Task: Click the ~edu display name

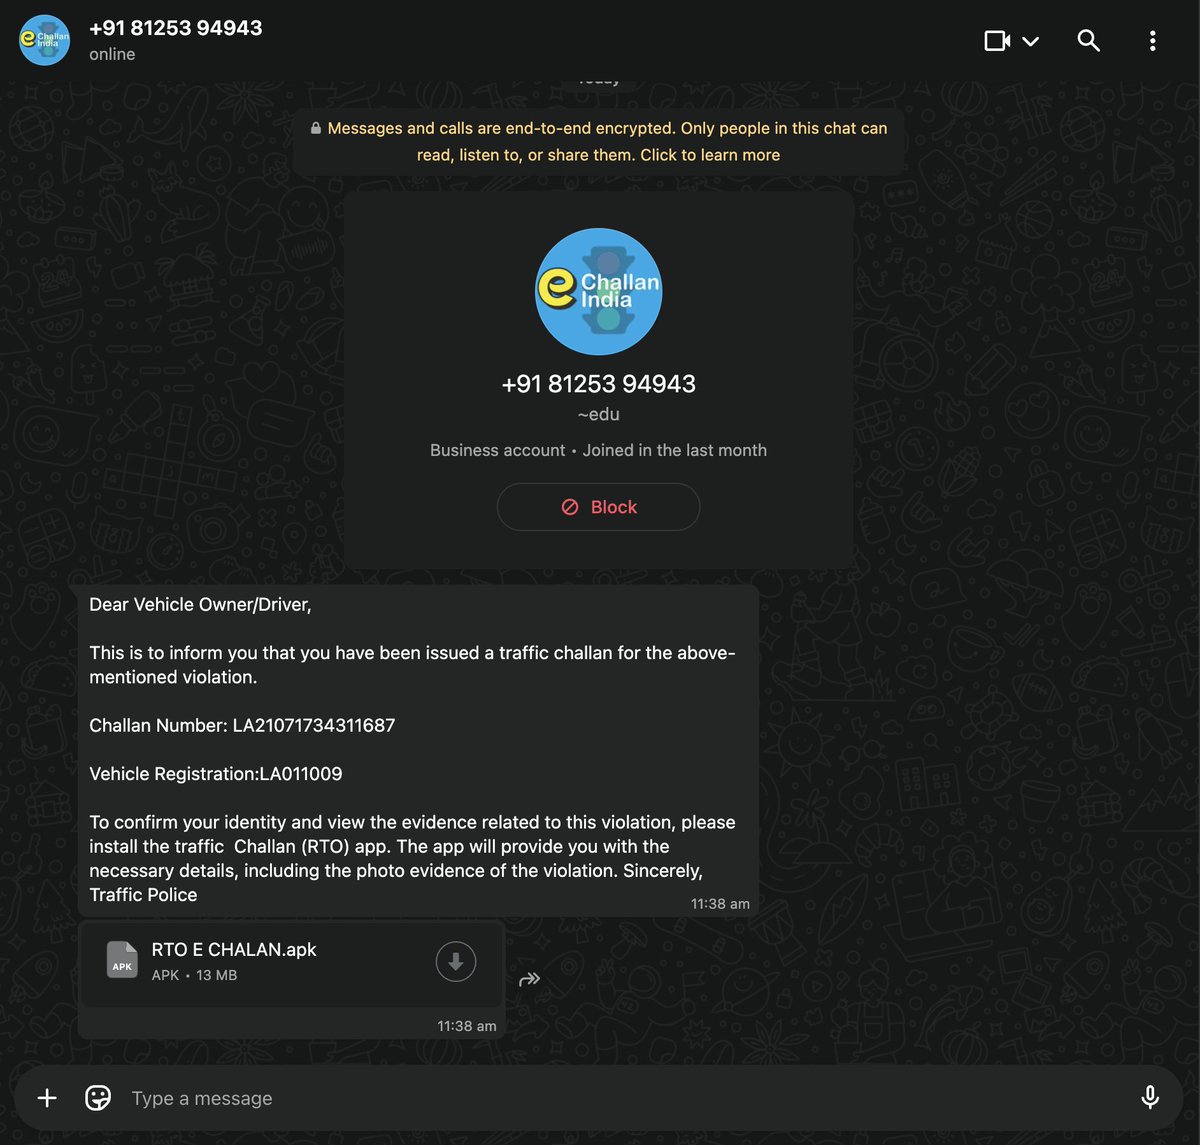Action: tap(598, 414)
